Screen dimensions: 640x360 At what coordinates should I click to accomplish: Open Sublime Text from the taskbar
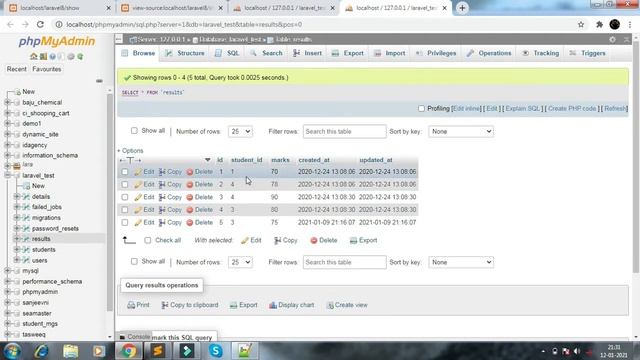point(158,351)
